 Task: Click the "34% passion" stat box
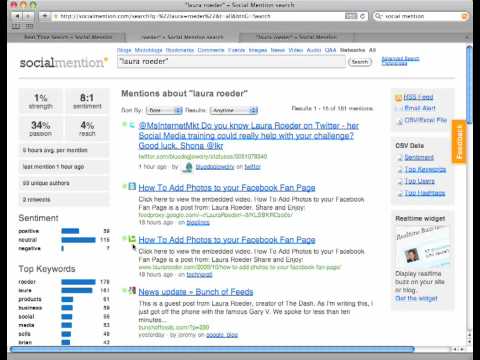(x=41, y=128)
